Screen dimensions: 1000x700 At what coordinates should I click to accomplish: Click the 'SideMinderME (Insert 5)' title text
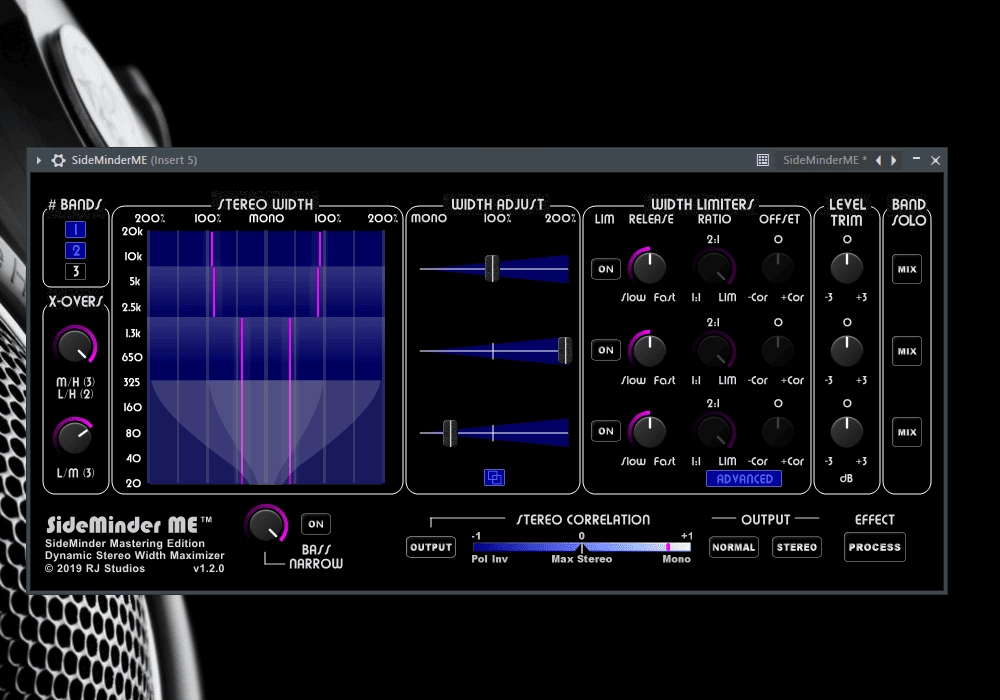[134, 160]
